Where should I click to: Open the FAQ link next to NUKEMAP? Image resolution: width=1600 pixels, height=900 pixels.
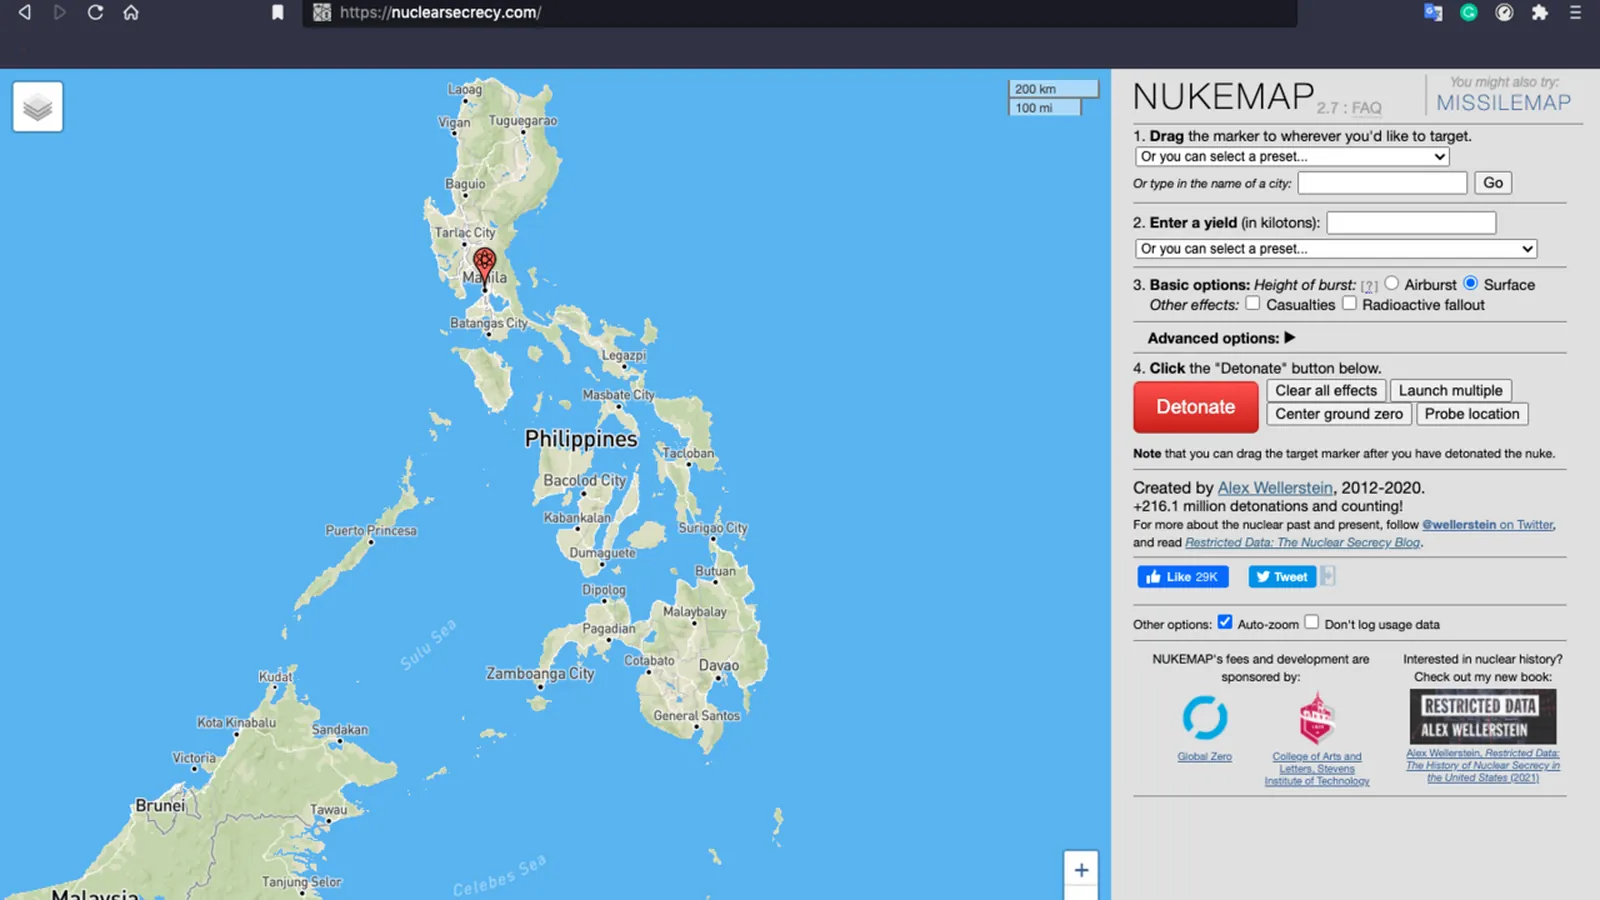(1367, 108)
